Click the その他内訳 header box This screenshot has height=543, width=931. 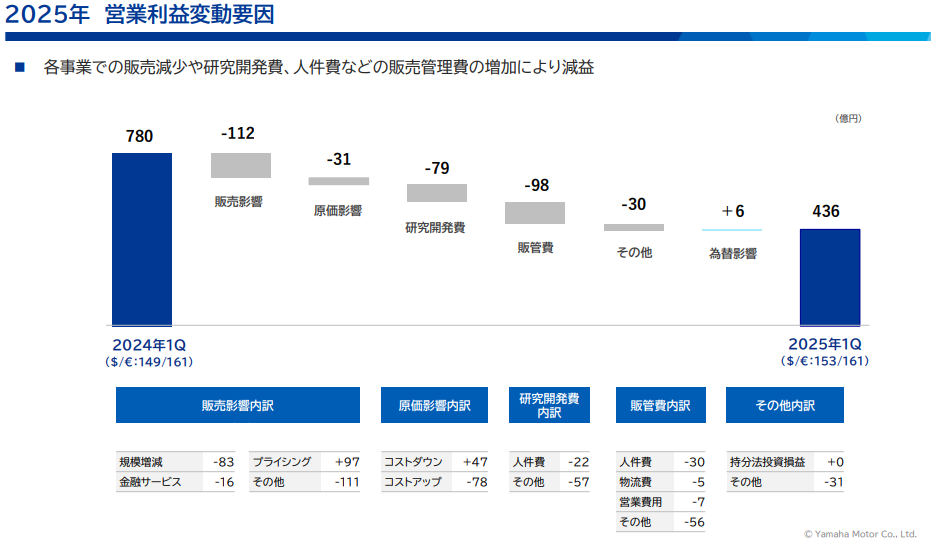(785, 405)
